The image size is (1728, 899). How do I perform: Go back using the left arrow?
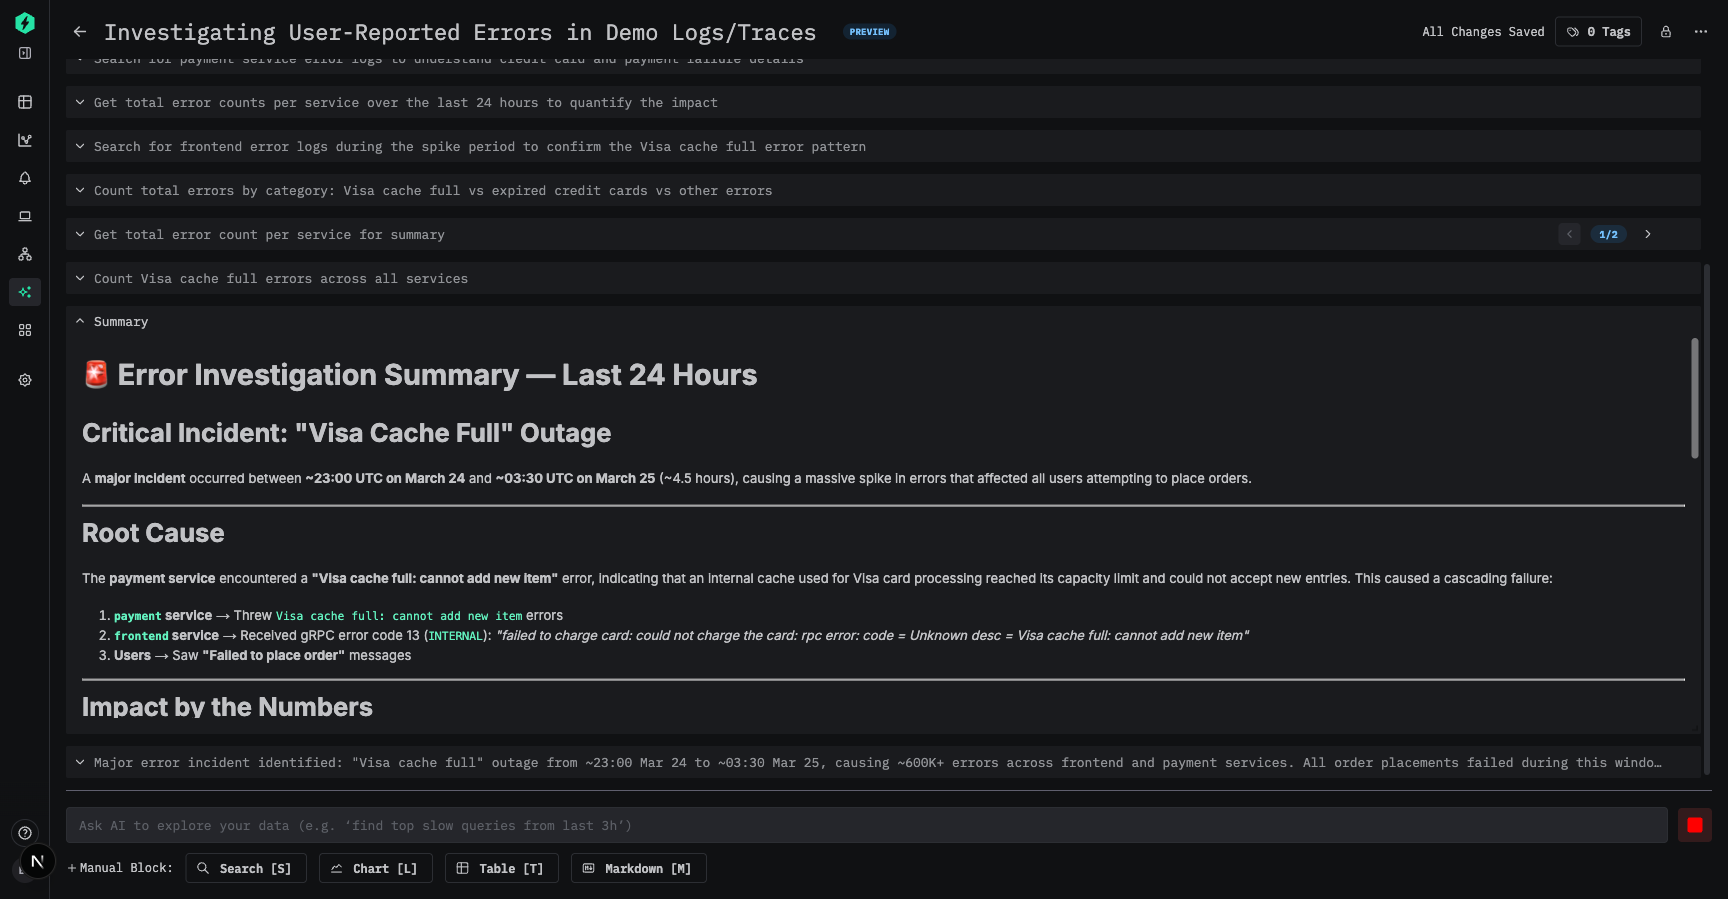(x=80, y=32)
